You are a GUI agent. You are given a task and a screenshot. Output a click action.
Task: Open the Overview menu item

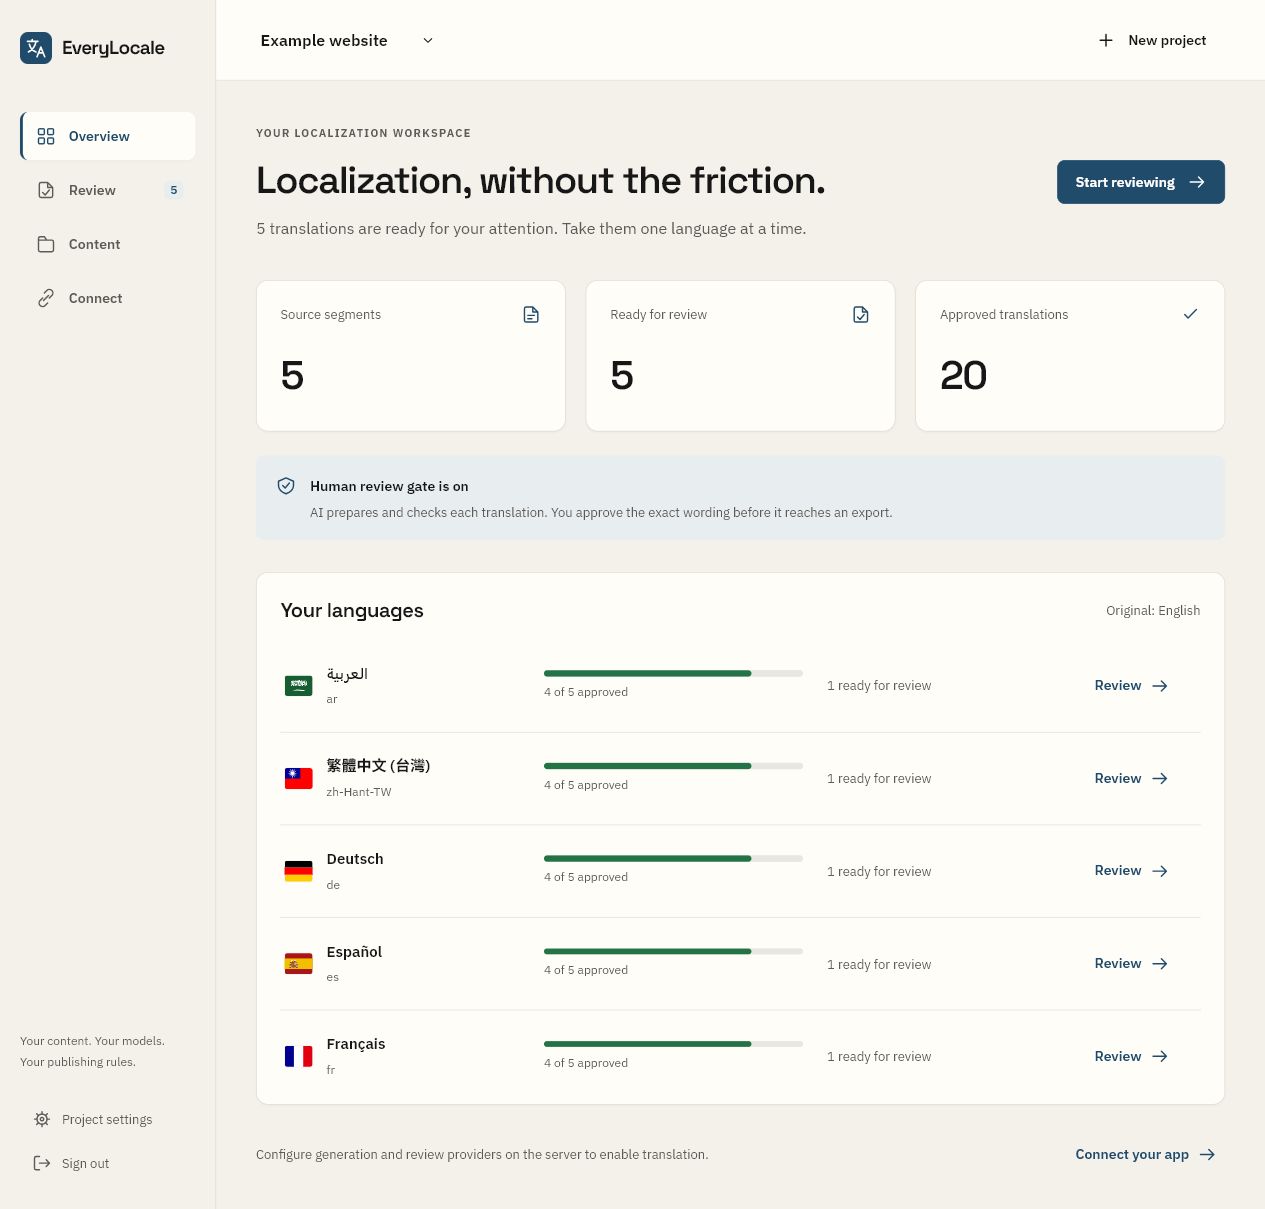pyautogui.click(x=108, y=136)
